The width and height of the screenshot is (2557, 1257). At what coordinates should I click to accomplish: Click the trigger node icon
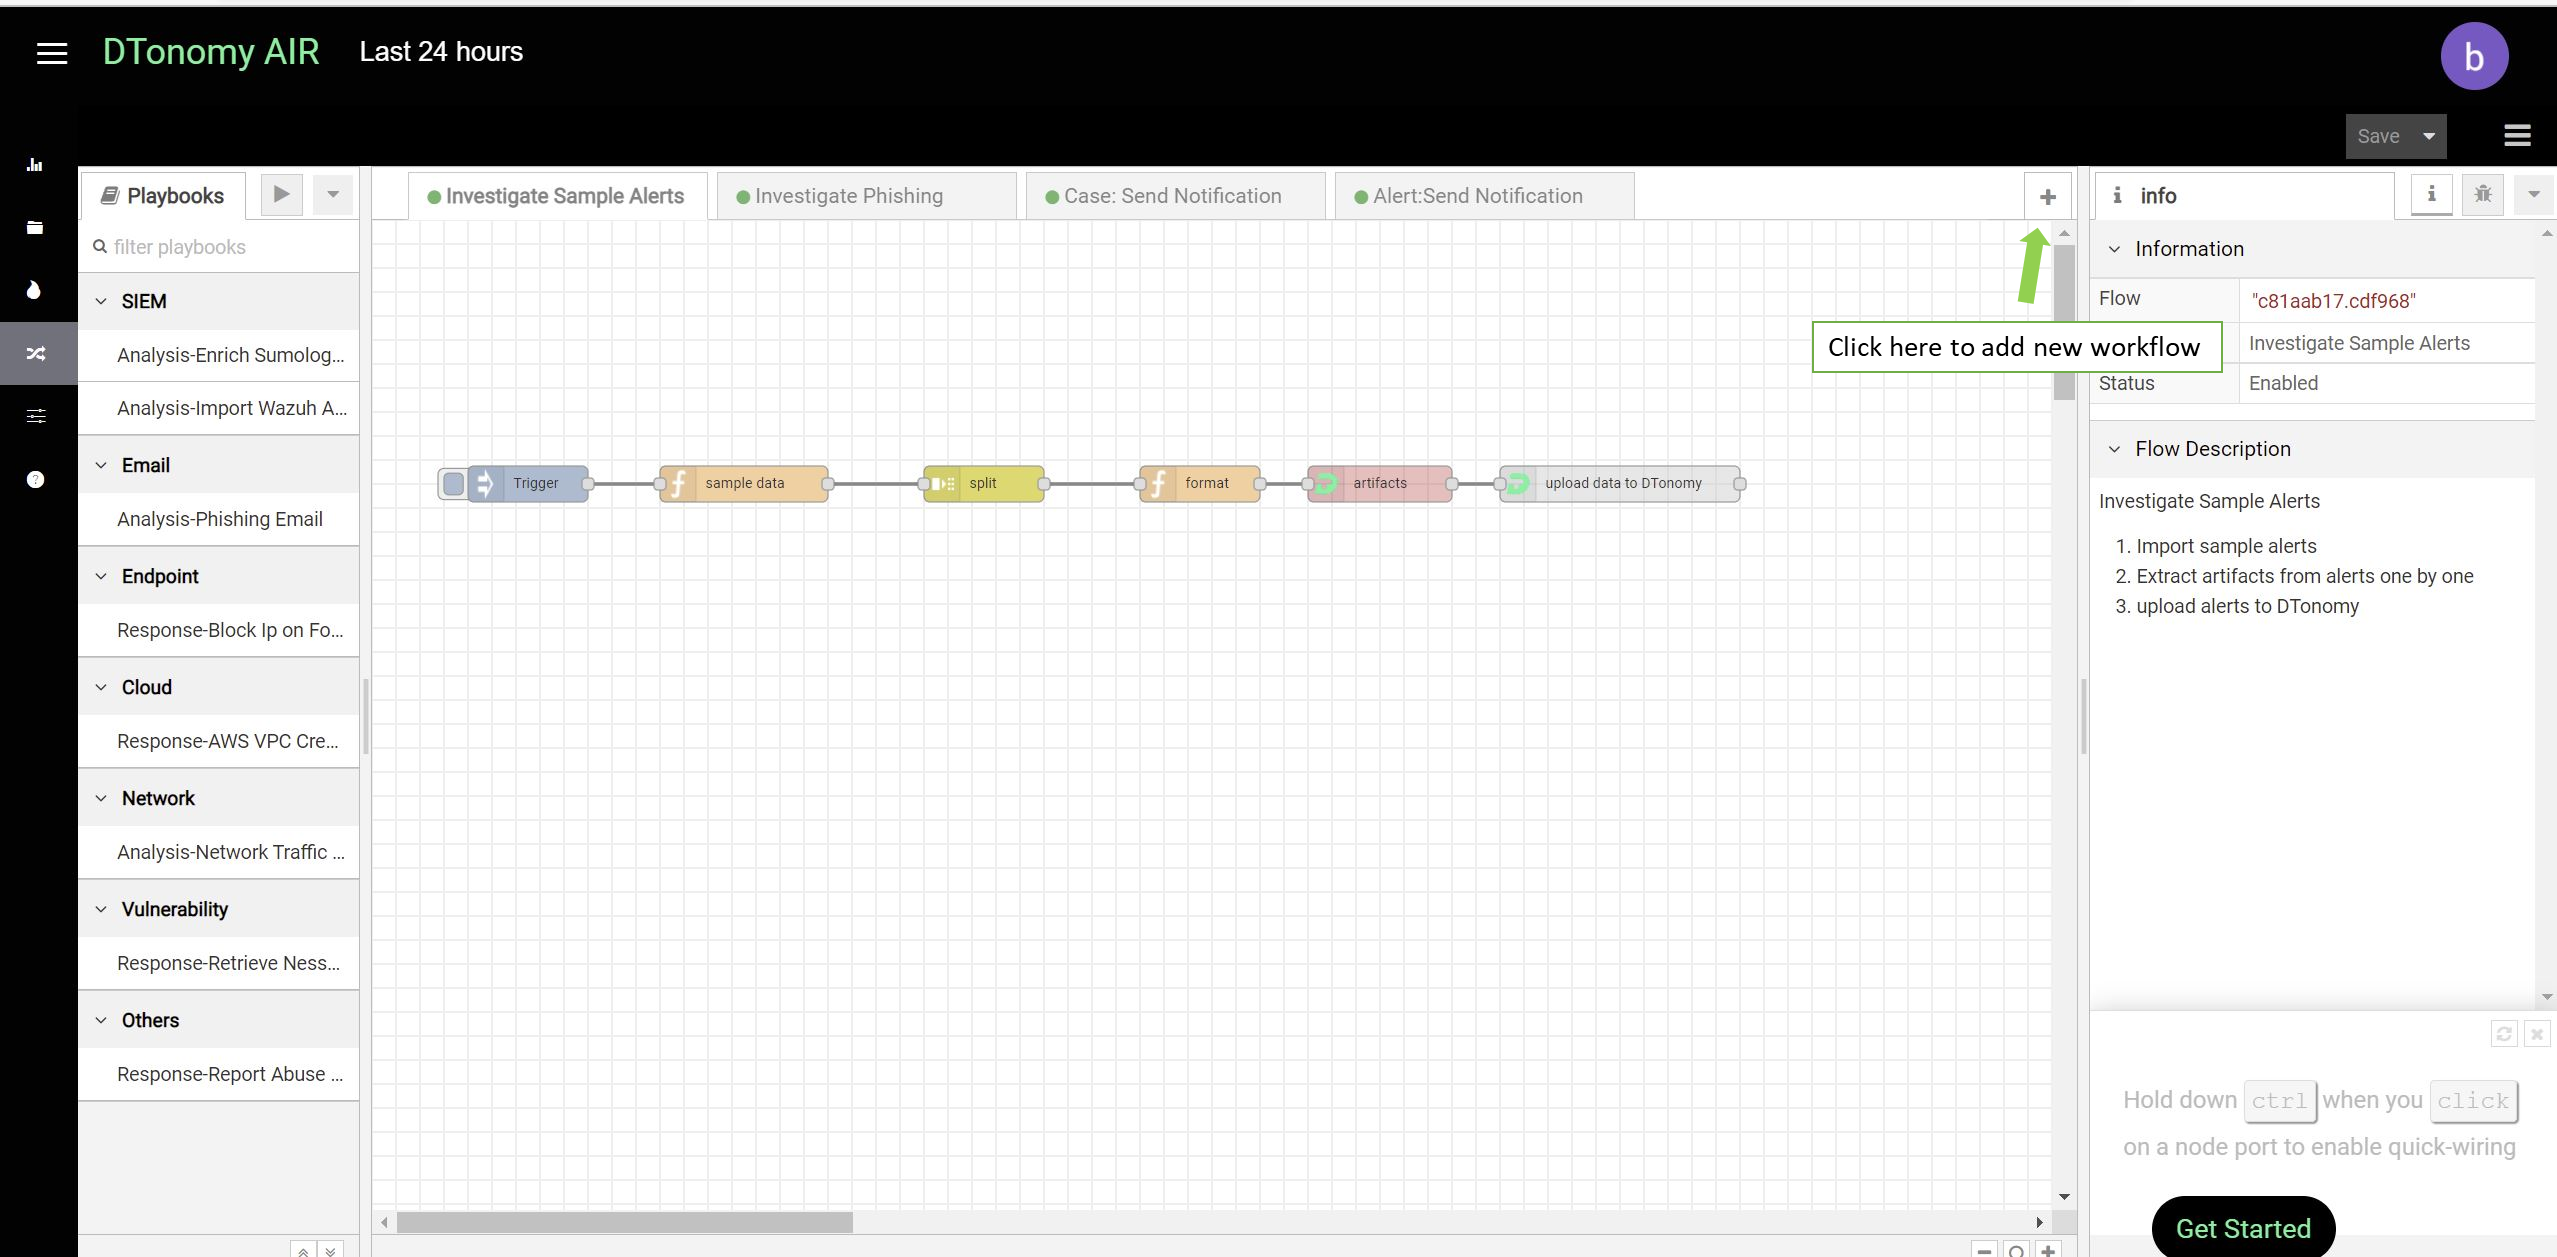pyautogui.click(x=484, y=483)
